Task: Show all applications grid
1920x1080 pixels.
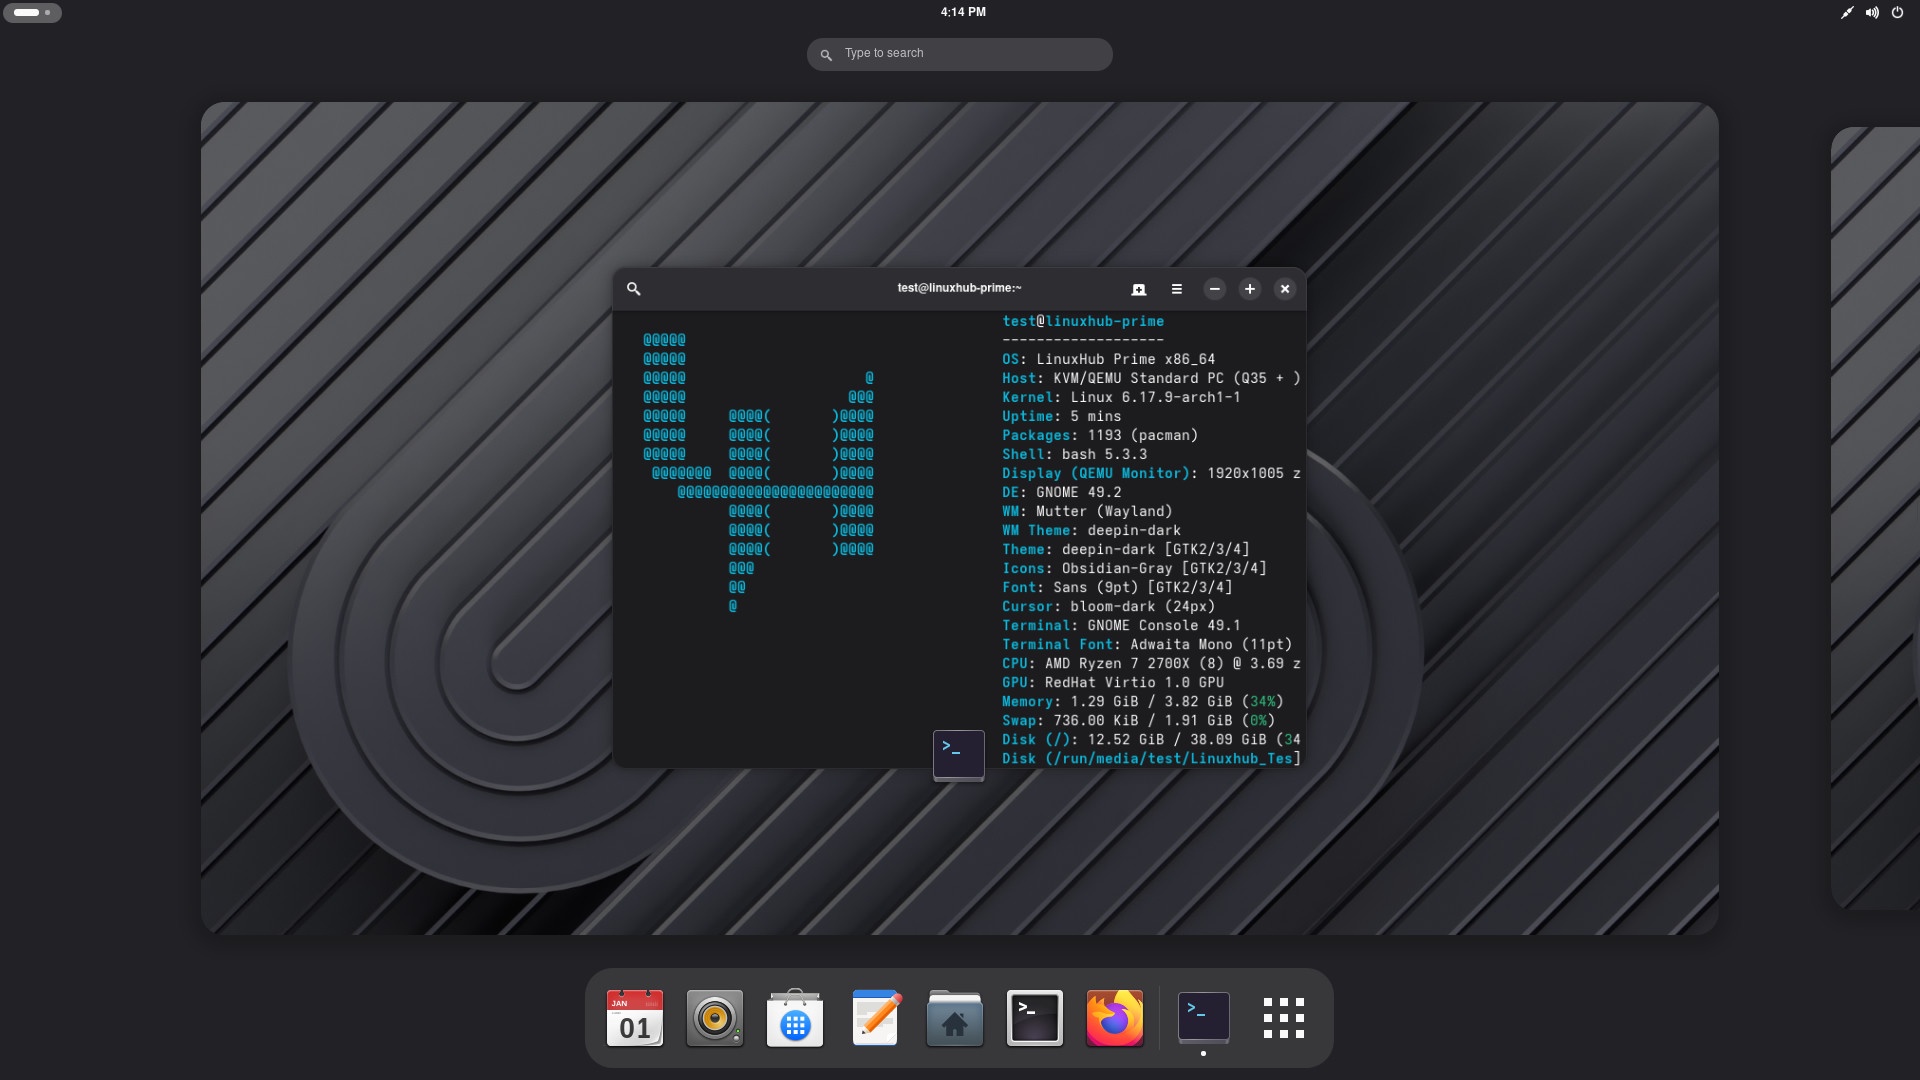Action: click(1284, 1019)
